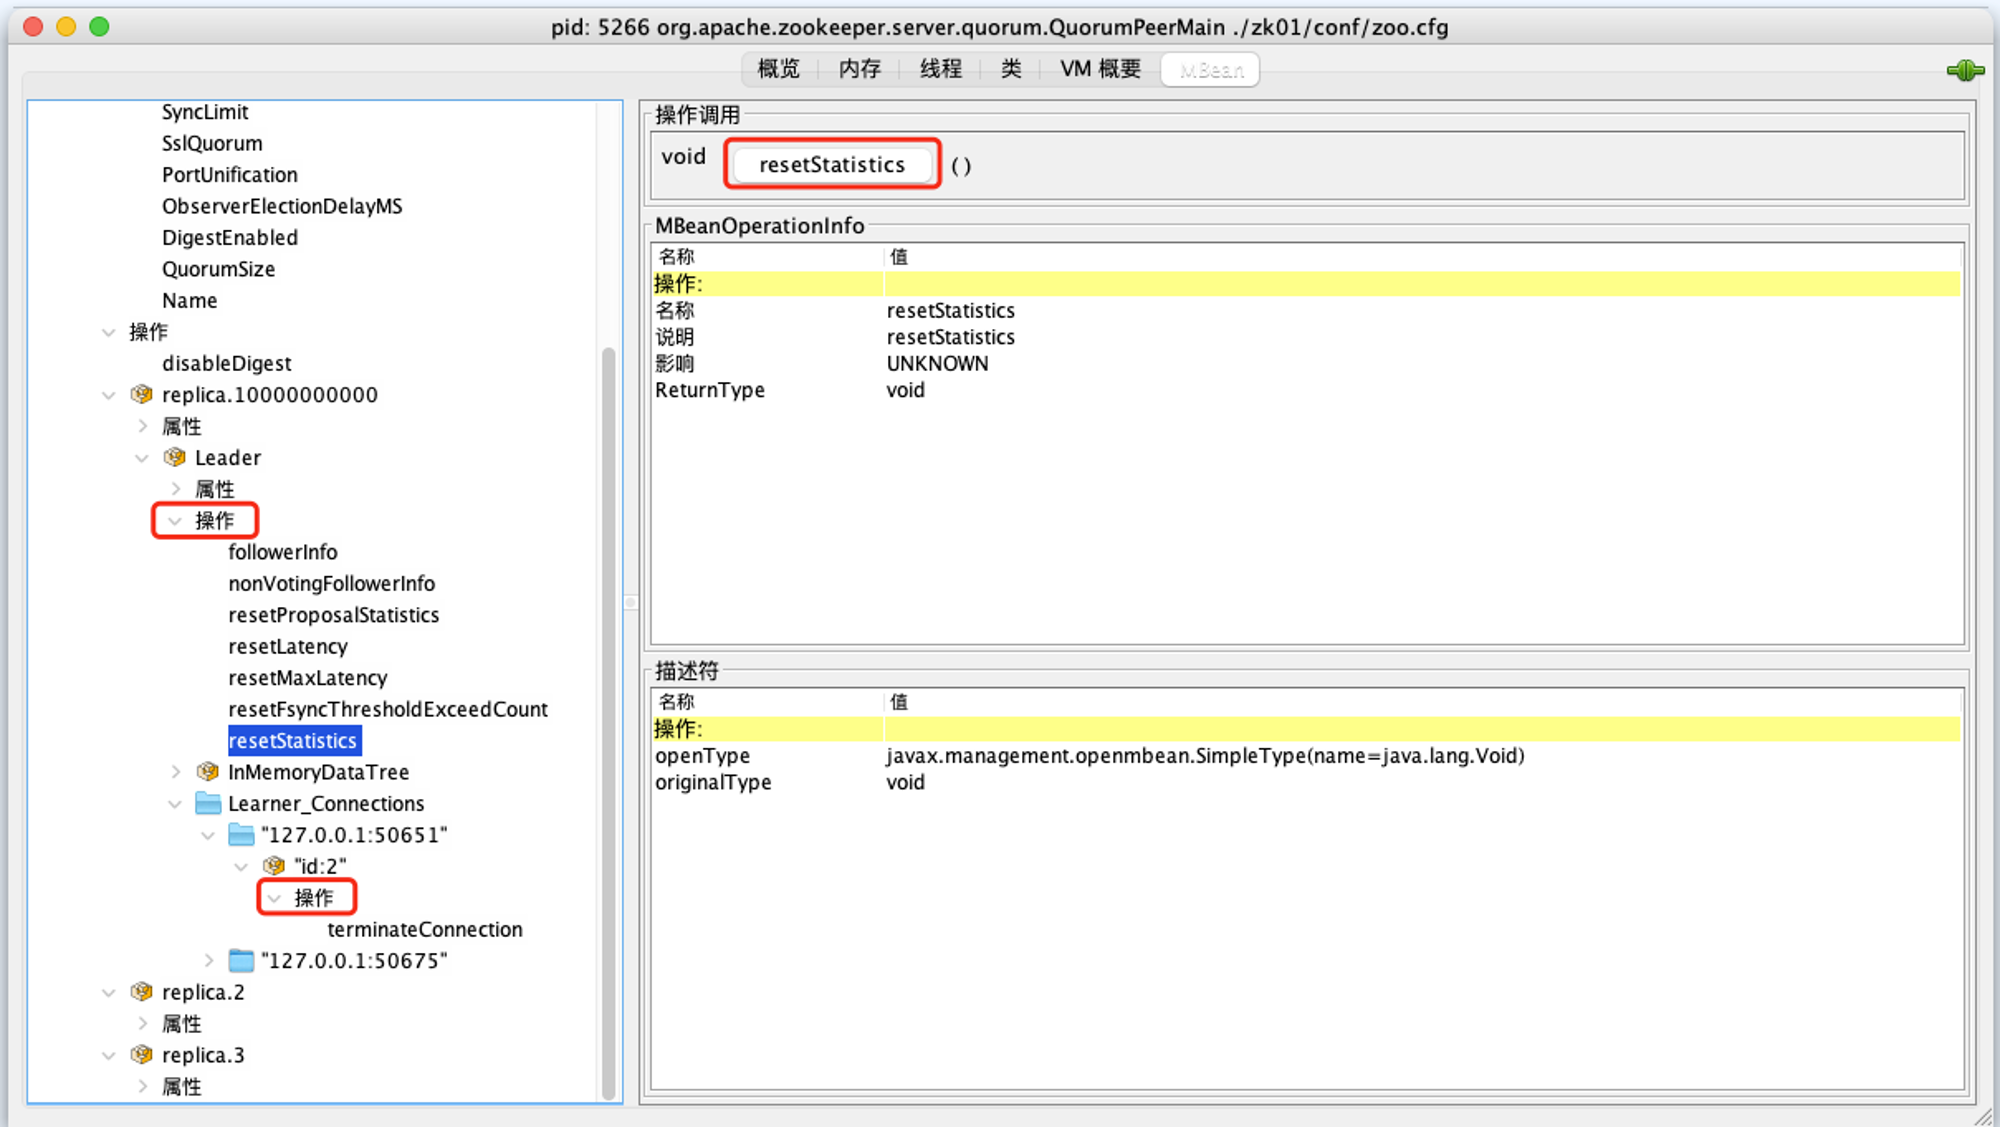Screen dimensions: 2000x1127
Task: Click the replica.10000000000 MBean icon
Action: [x=142, y=394]
